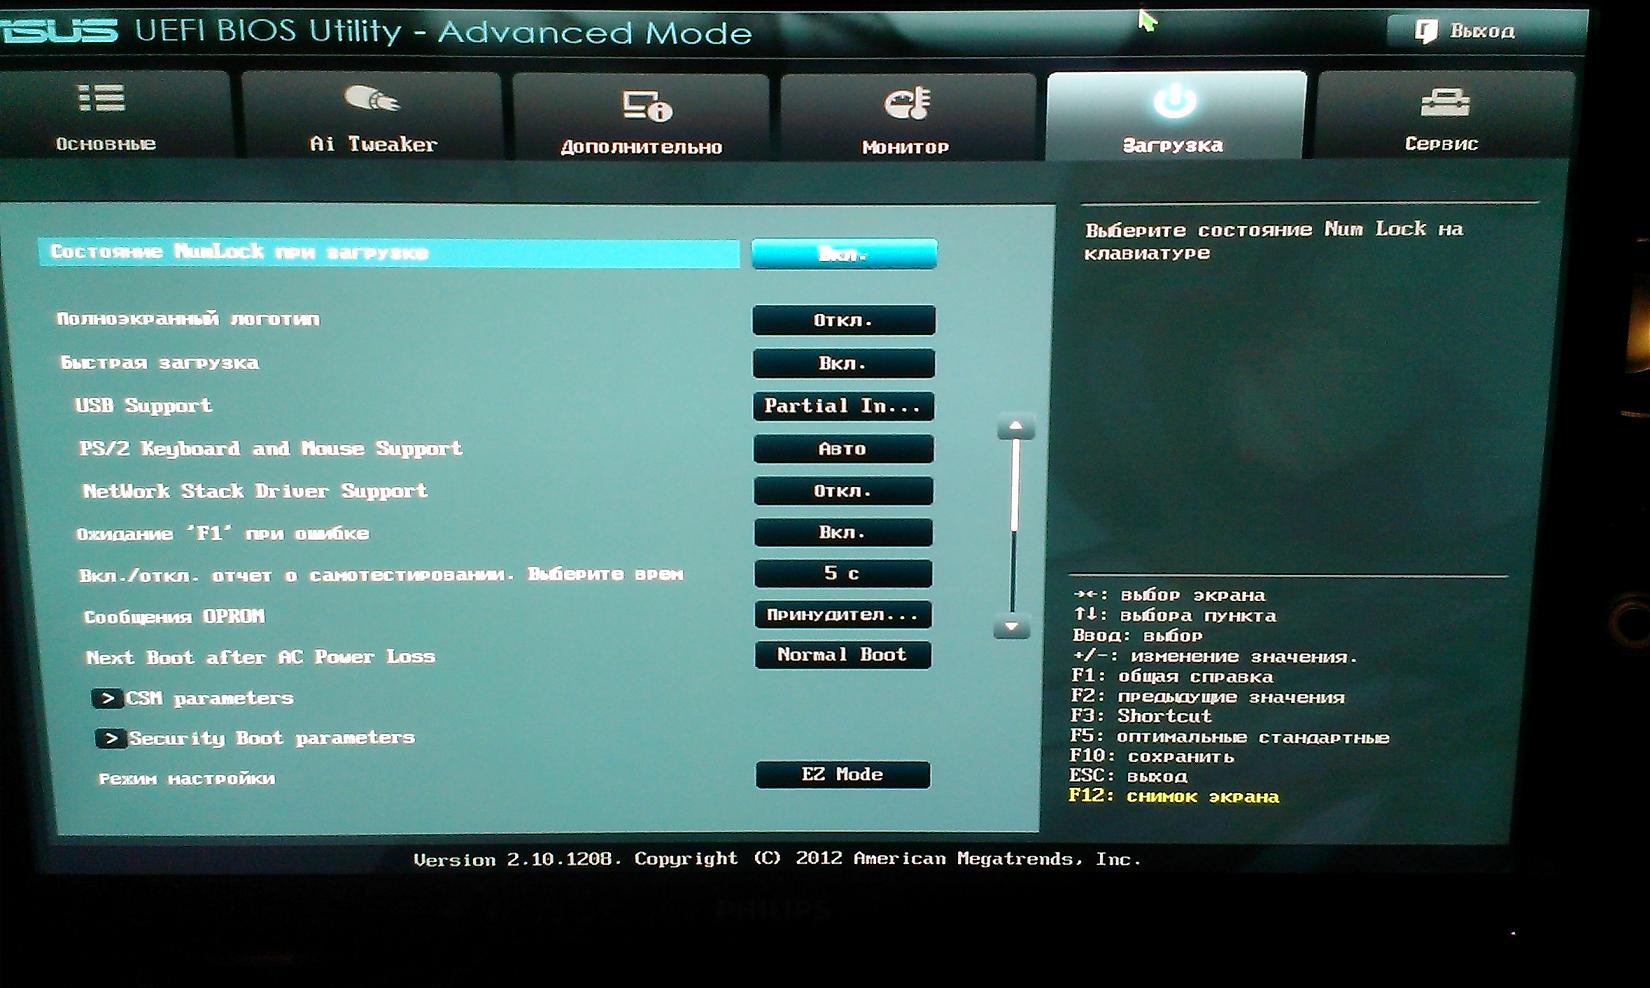Viewport: 1650px width, 988px height.
Task: Click the F2: предыдущие значения hint
Action: [1208, 696]
